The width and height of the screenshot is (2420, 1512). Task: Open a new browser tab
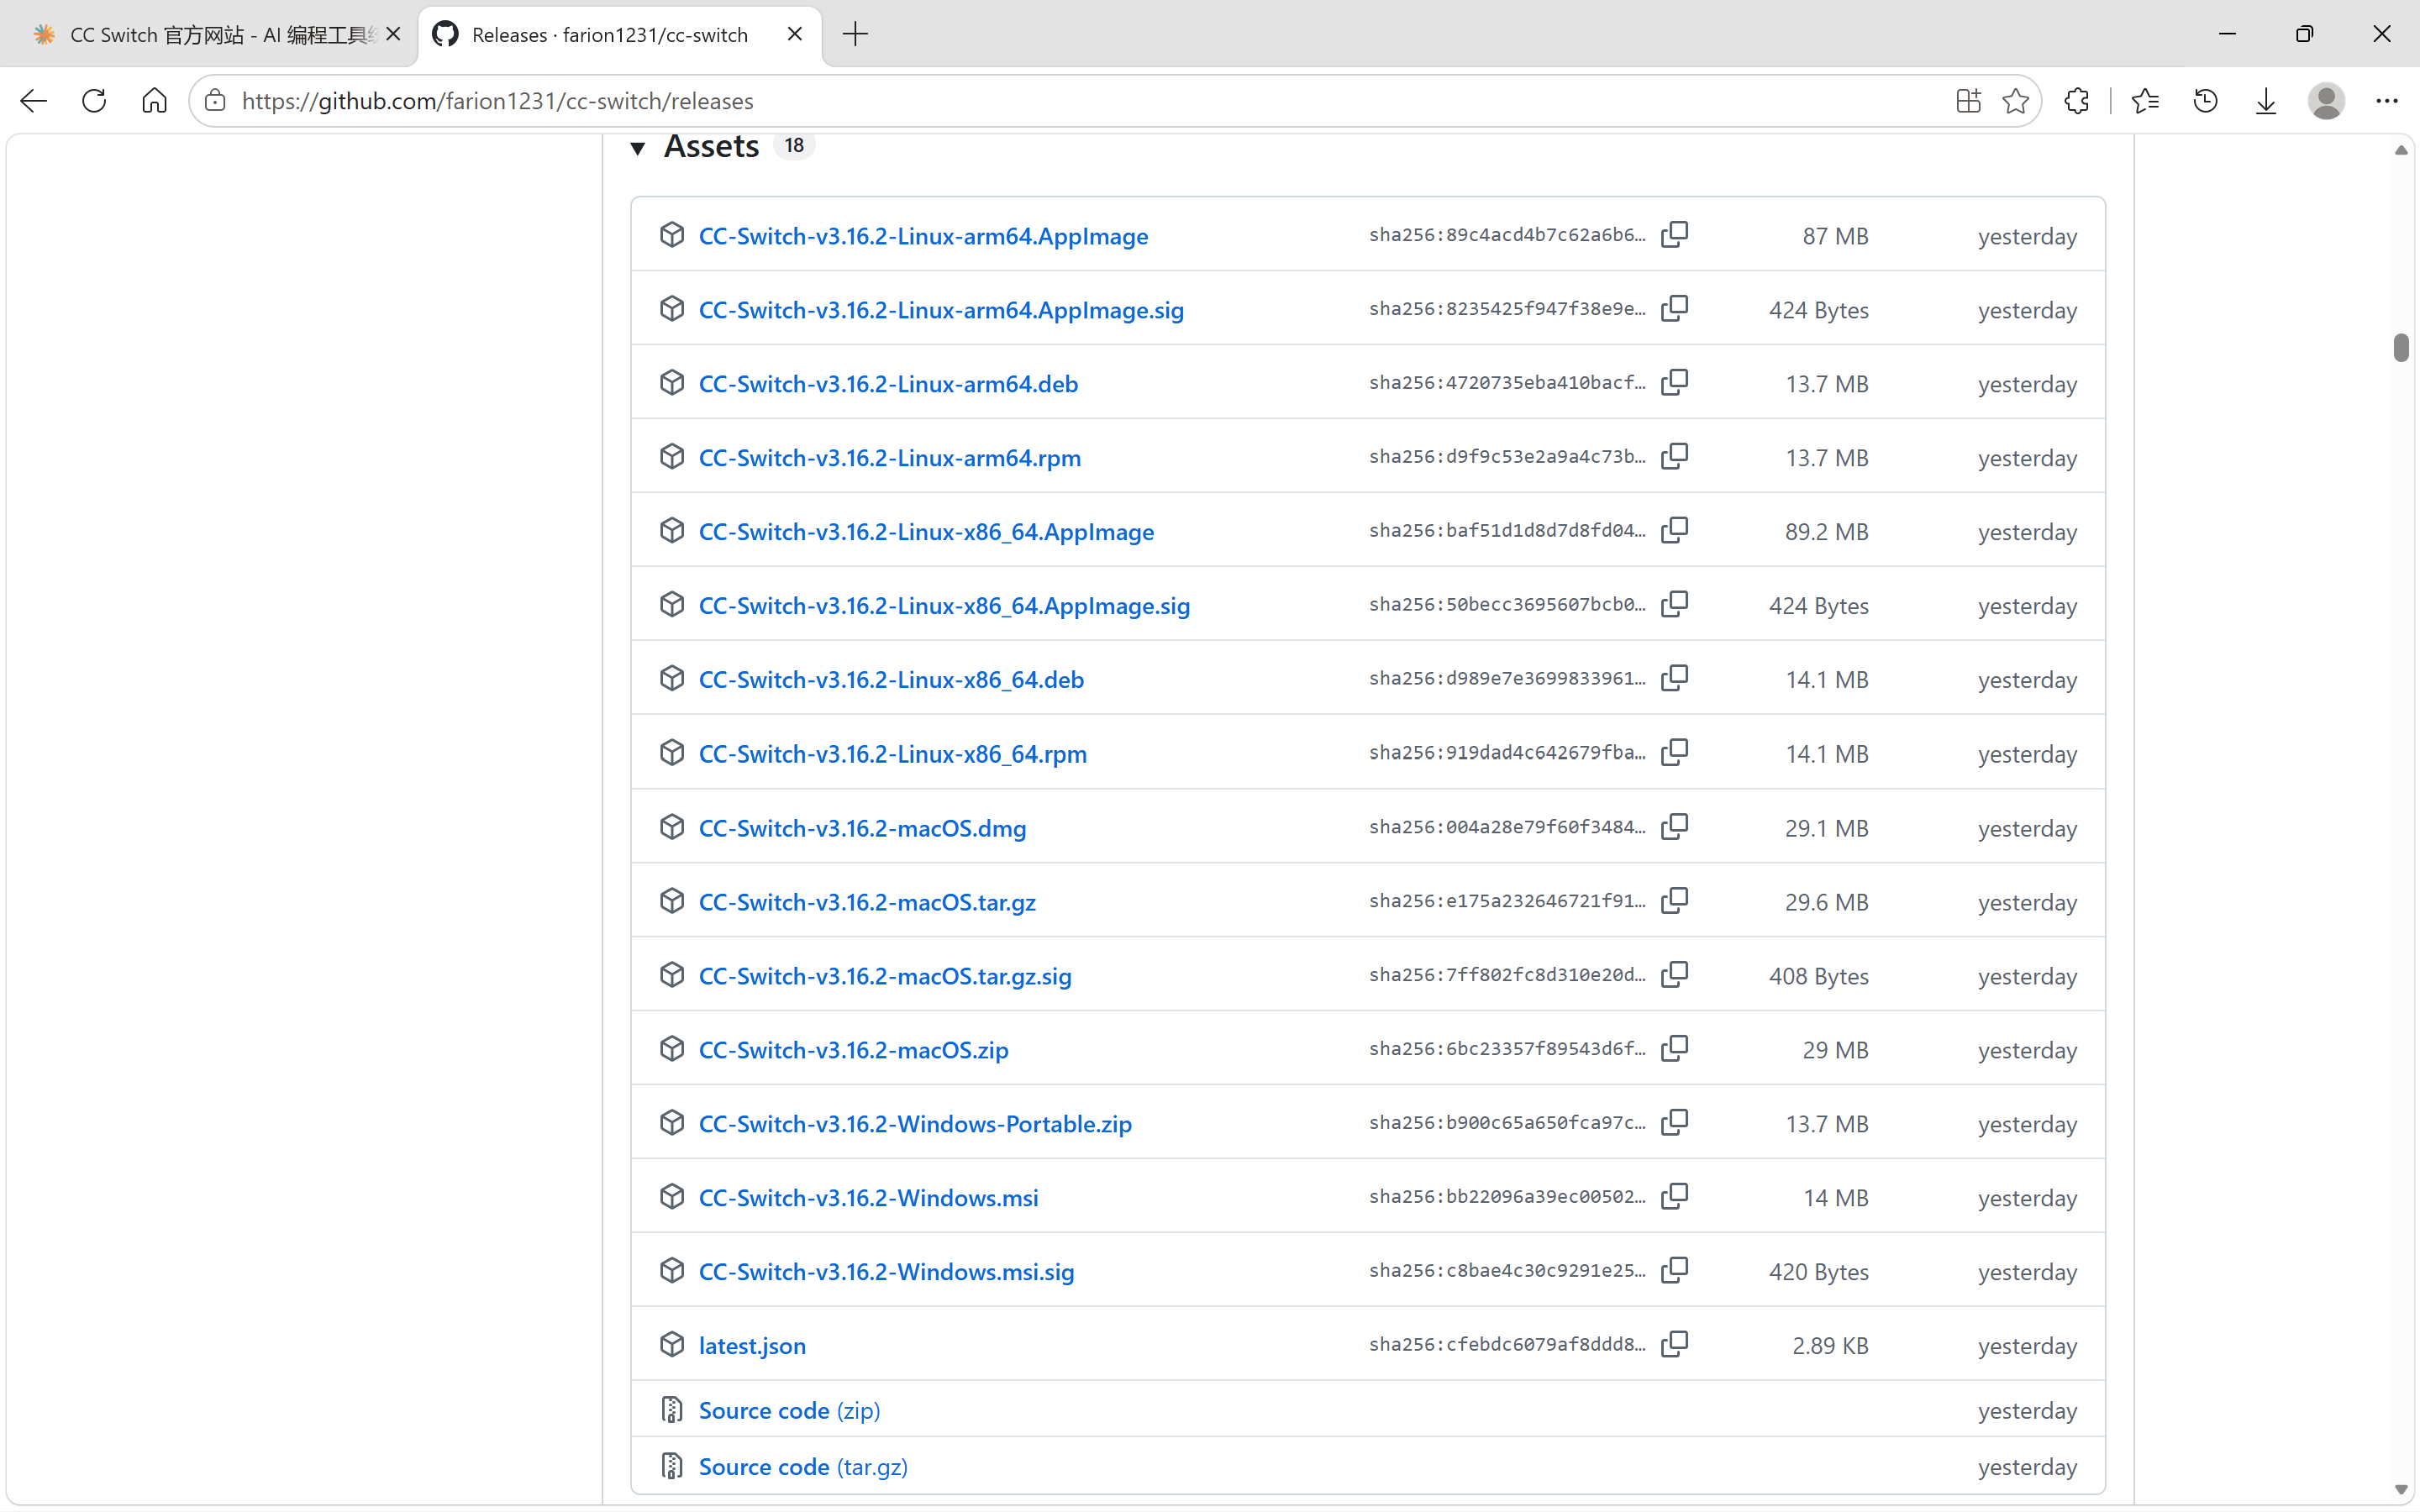point(855,34)
